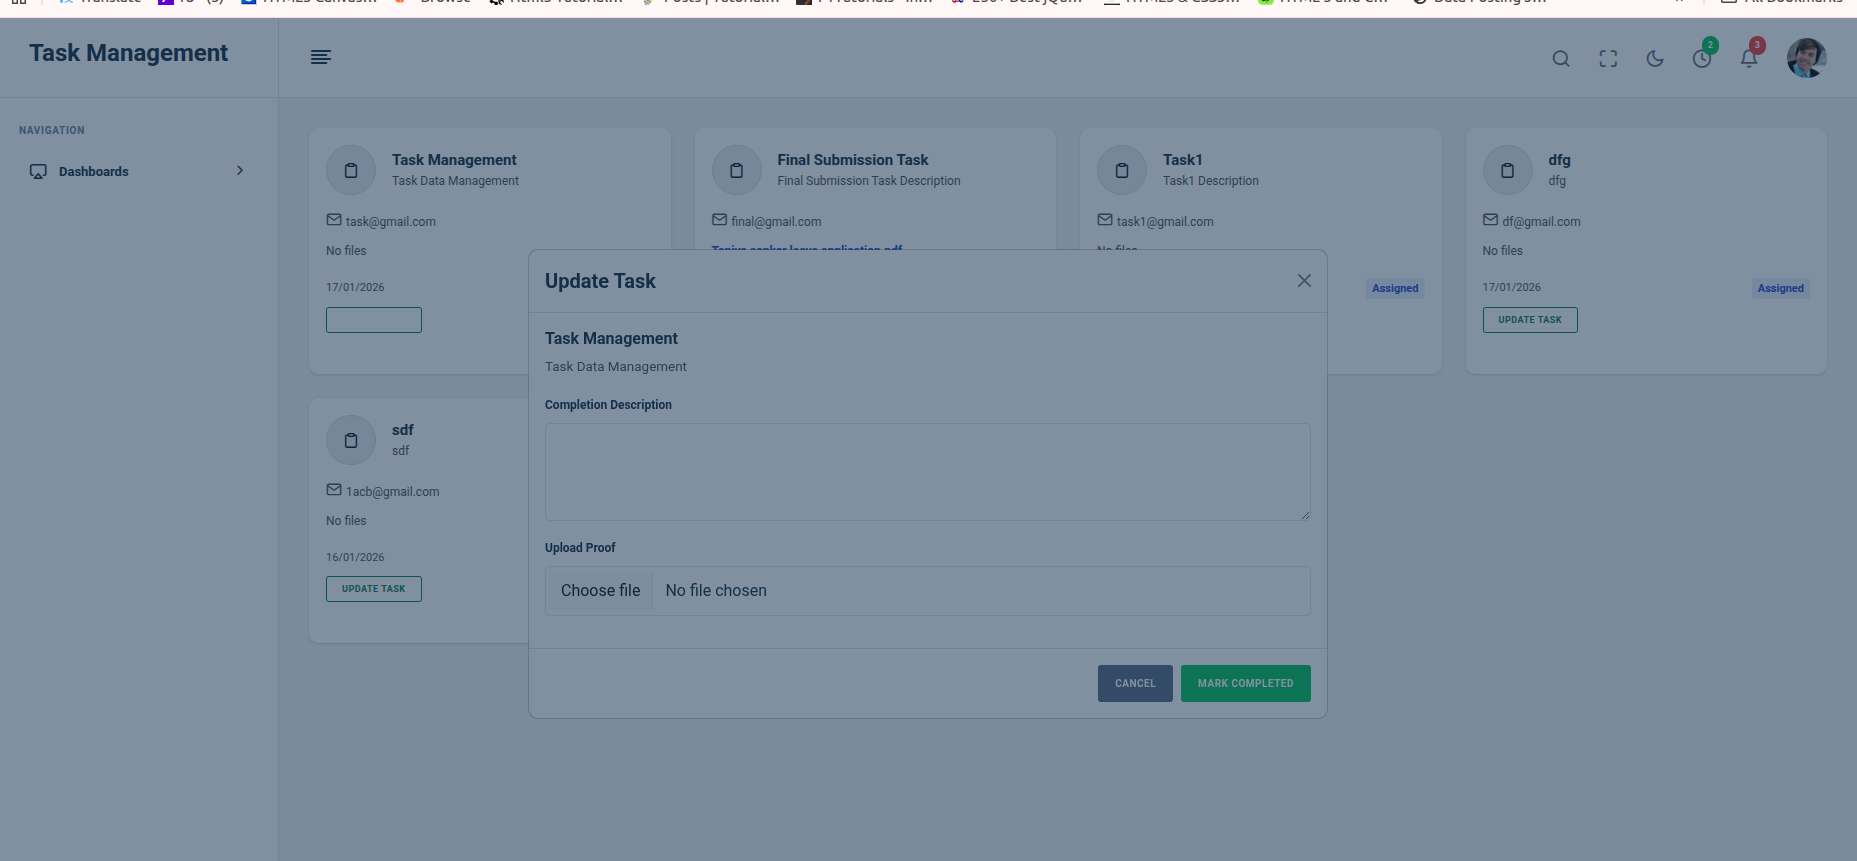
Task: Click the Completion Description text area
Action: pyautogui.click(x=926, y=471)
